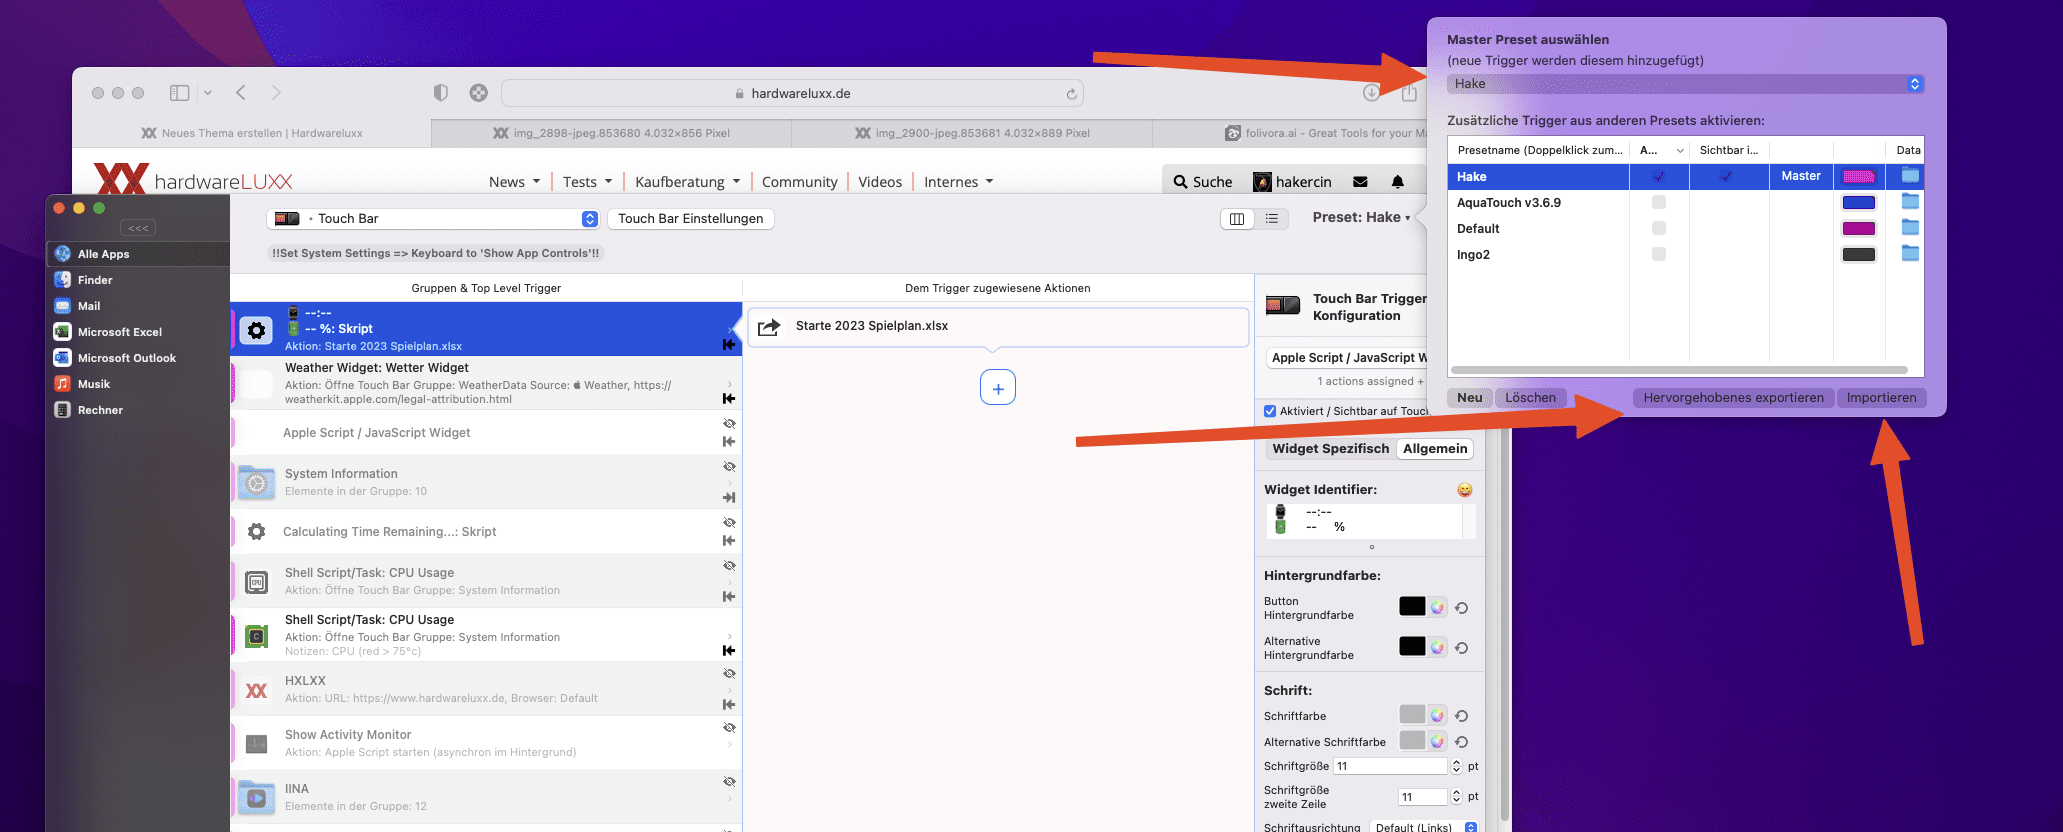This screenshot has height=832, width=2063.
Task: Expand the Internes menu on hardwareluxx
Action: (x=959, y=182)
